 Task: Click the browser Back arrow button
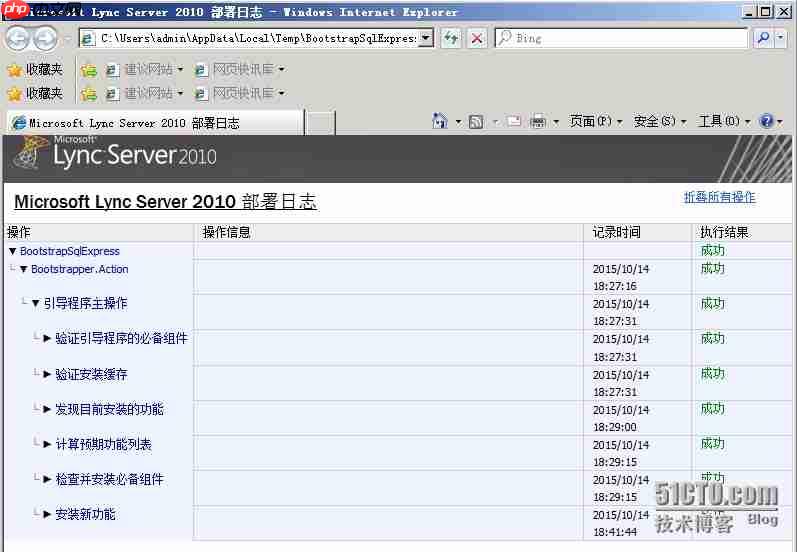(x=18, y=38)
